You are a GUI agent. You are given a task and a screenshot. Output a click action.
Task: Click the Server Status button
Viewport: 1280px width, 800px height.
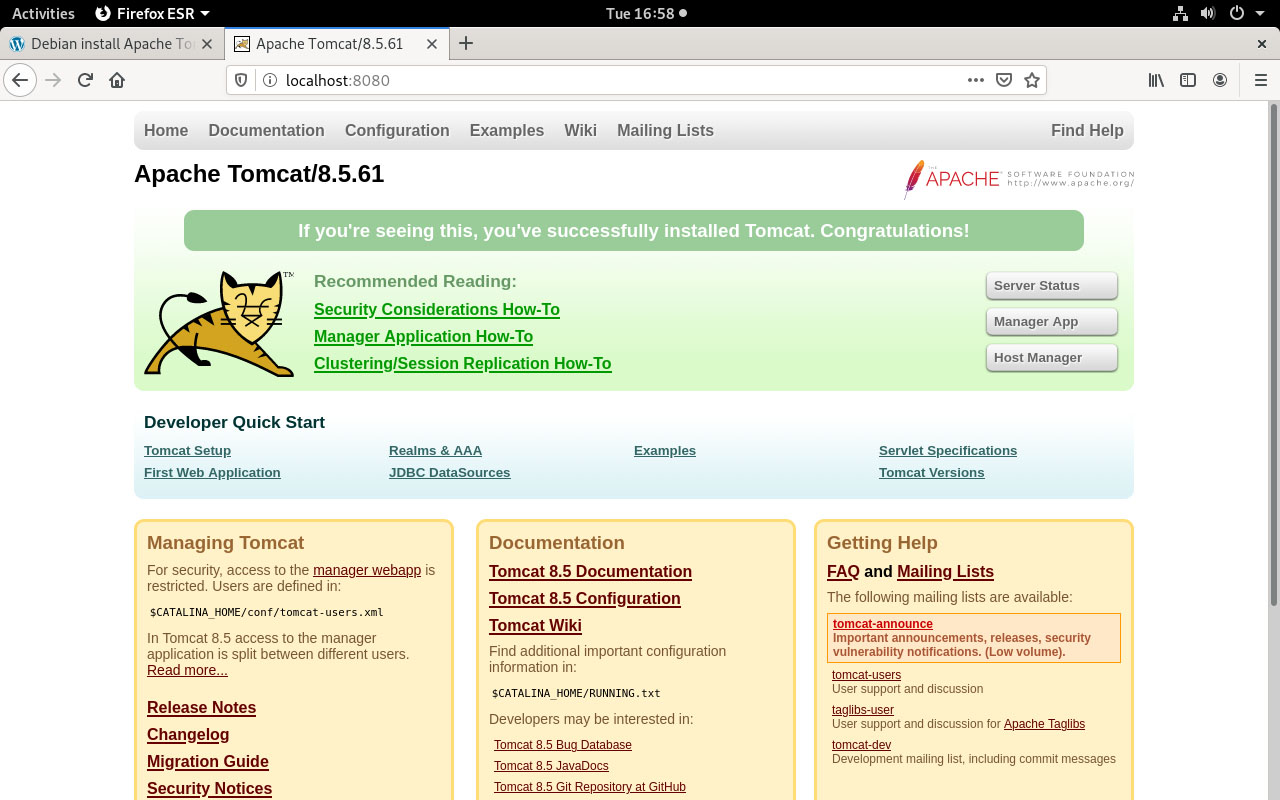[1051, 285]
